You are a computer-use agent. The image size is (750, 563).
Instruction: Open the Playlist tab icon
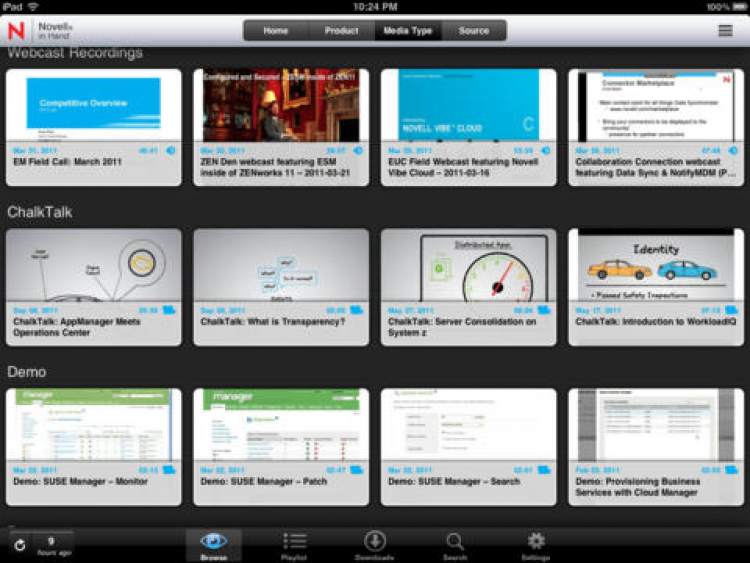294,541
